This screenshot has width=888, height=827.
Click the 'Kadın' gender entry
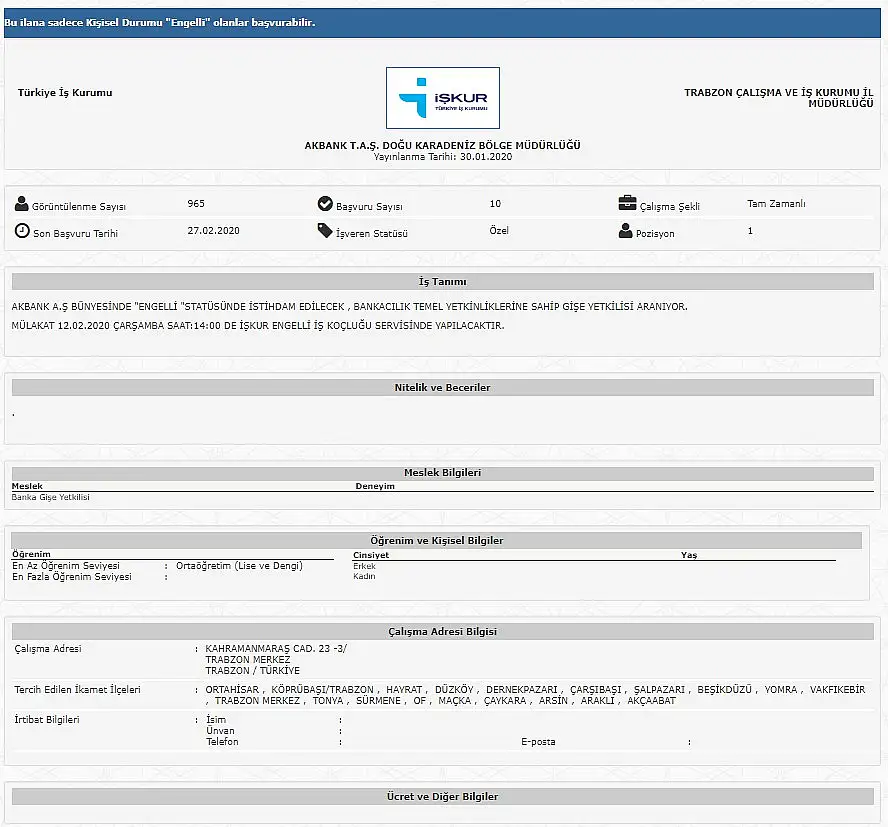tap(364, 576)
